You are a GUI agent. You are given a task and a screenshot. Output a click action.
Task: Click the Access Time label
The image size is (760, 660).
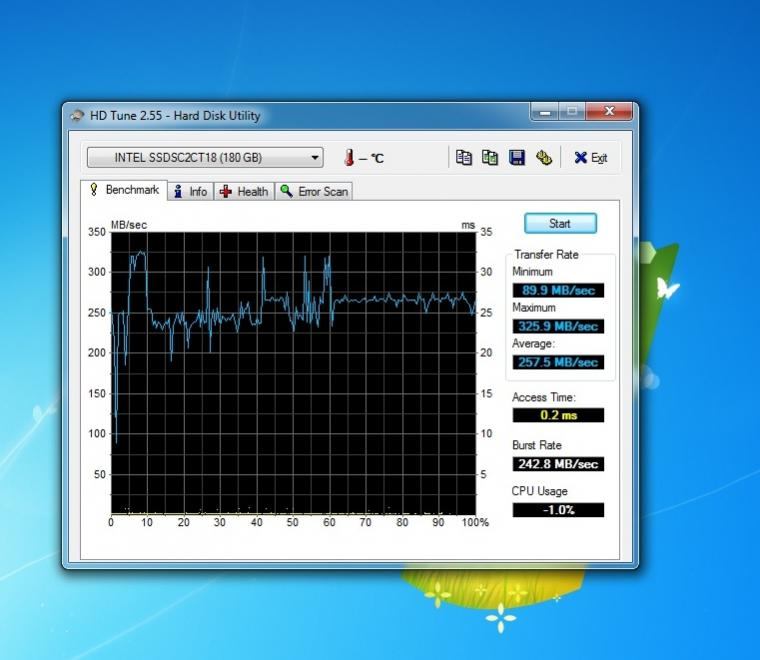click(544, 397)
